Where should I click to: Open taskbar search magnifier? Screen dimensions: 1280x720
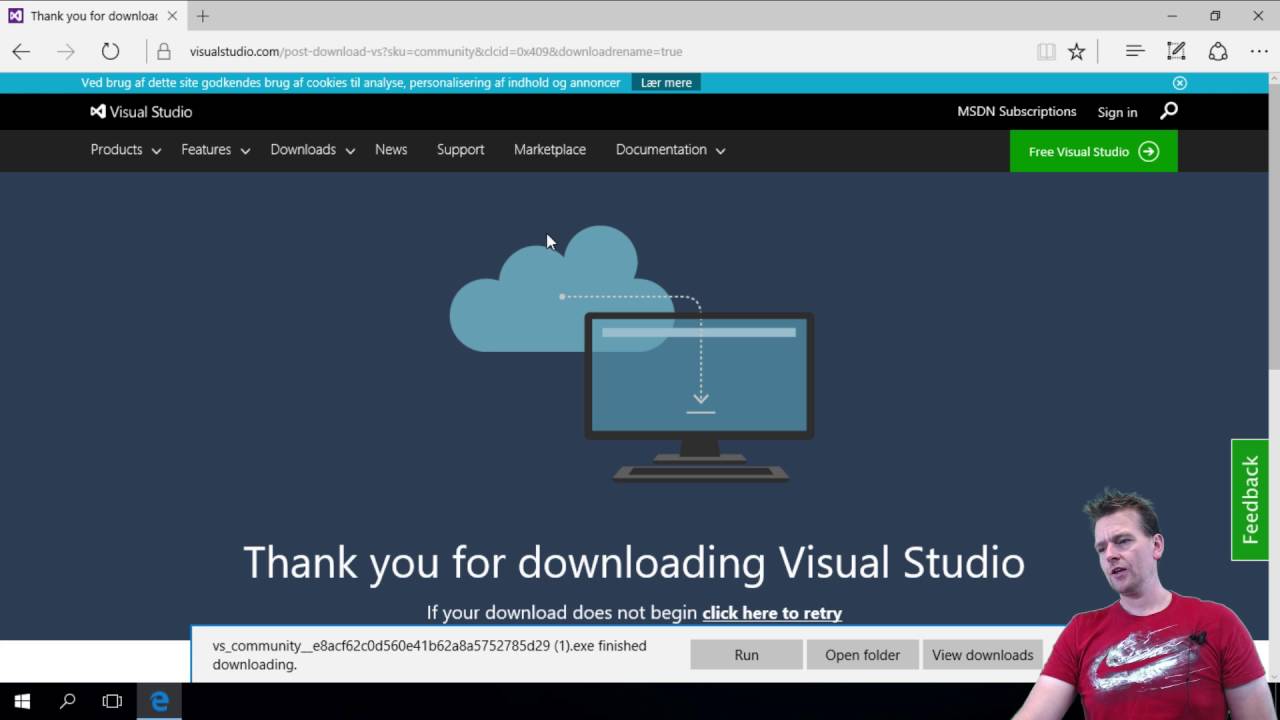(x=67, y=701)
